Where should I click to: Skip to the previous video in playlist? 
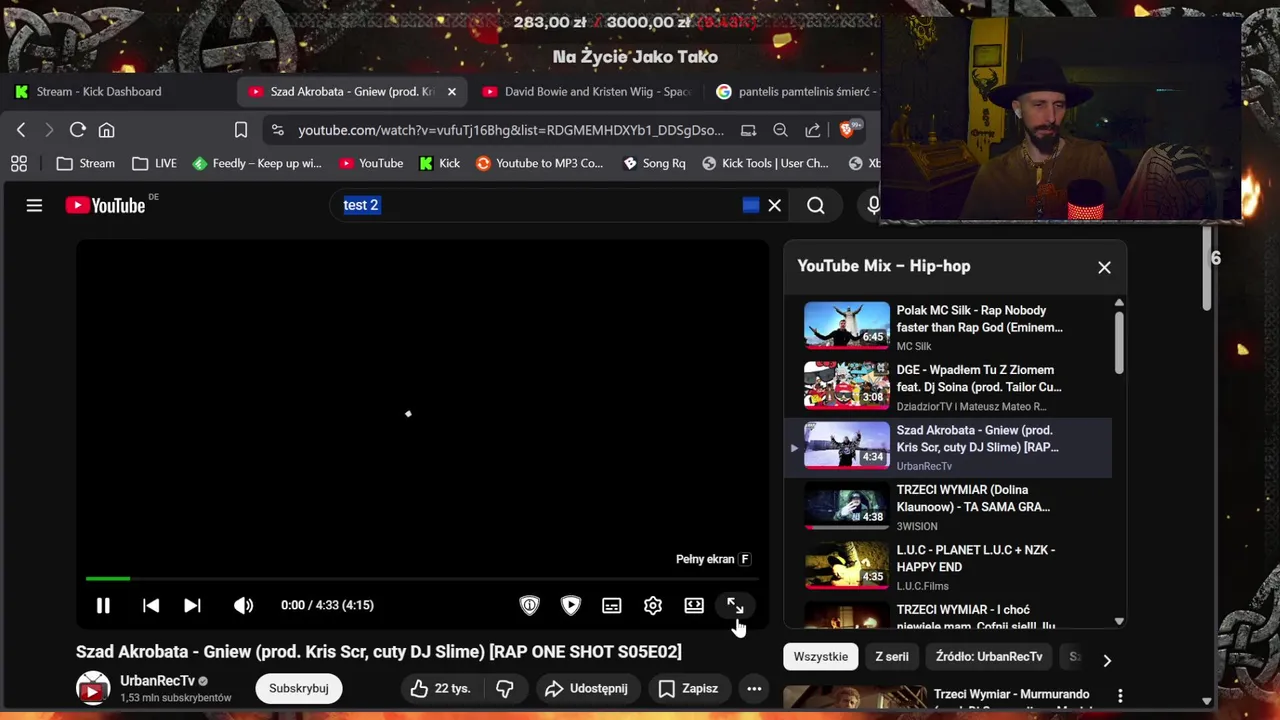pos(151,605)
